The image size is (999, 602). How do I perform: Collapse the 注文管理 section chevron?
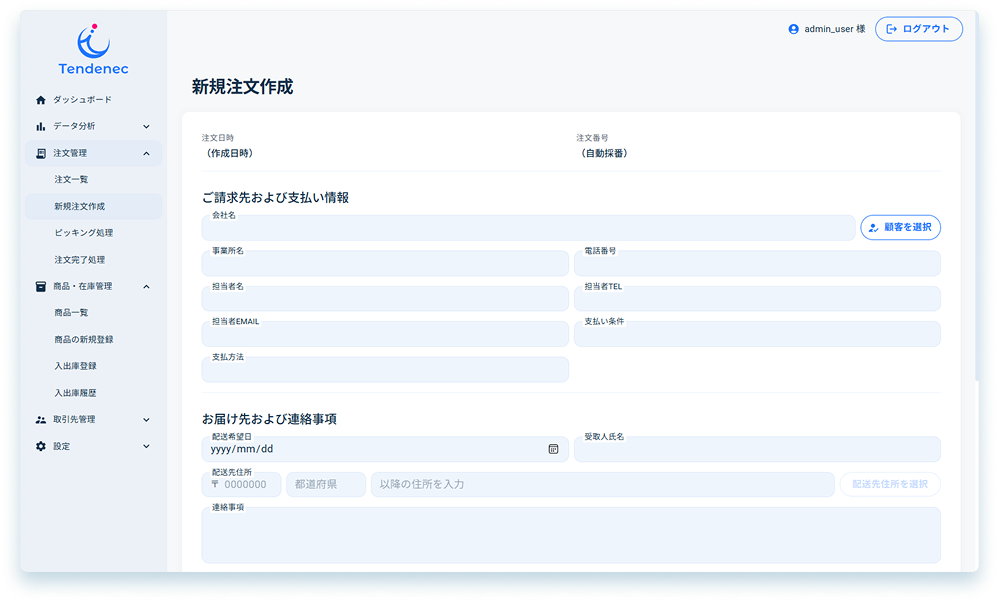pos(146,154)
